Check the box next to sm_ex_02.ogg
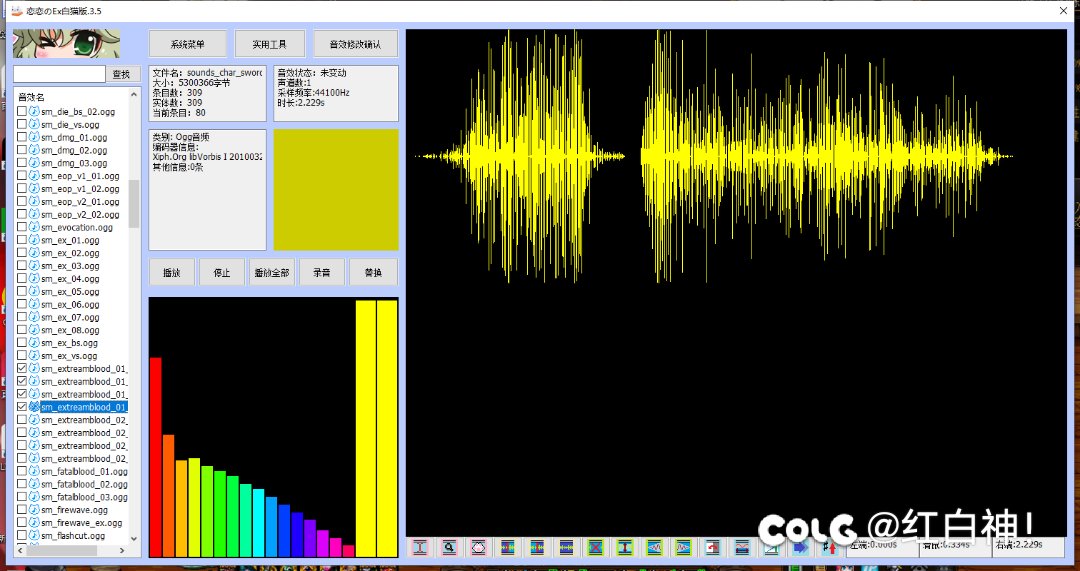Viewport: 1080px width, 571px height. coord(22,253)
